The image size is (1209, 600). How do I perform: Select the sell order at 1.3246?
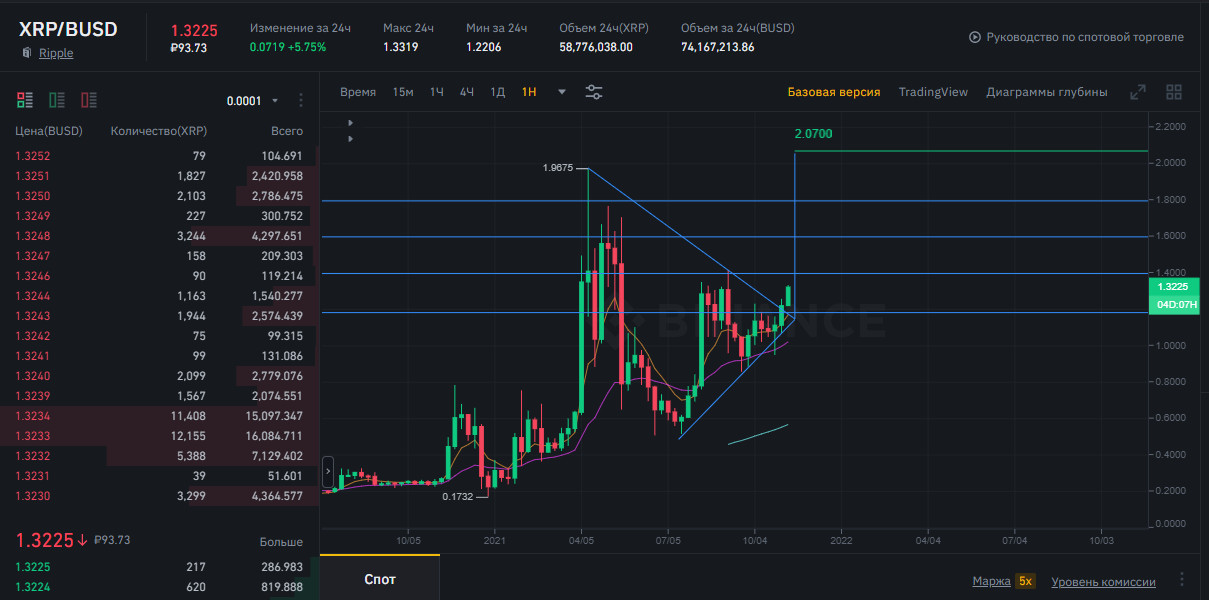159,276
